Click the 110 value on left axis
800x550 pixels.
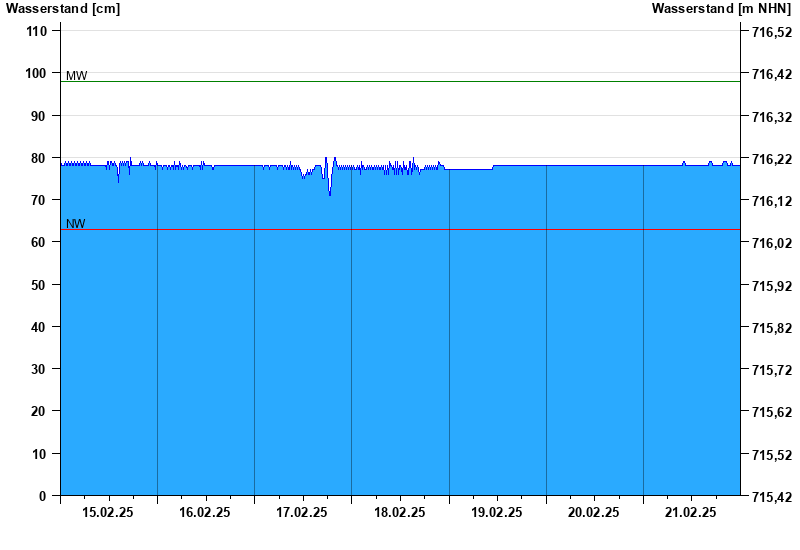coord(36,31)
